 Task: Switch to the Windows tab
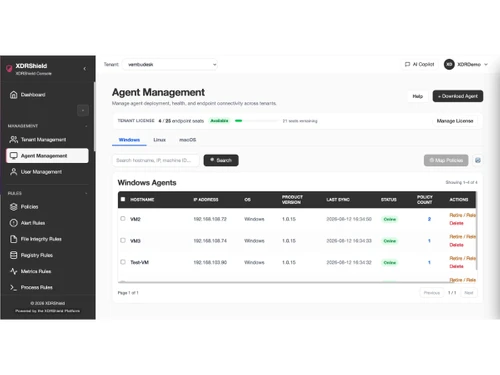point(129,140)
